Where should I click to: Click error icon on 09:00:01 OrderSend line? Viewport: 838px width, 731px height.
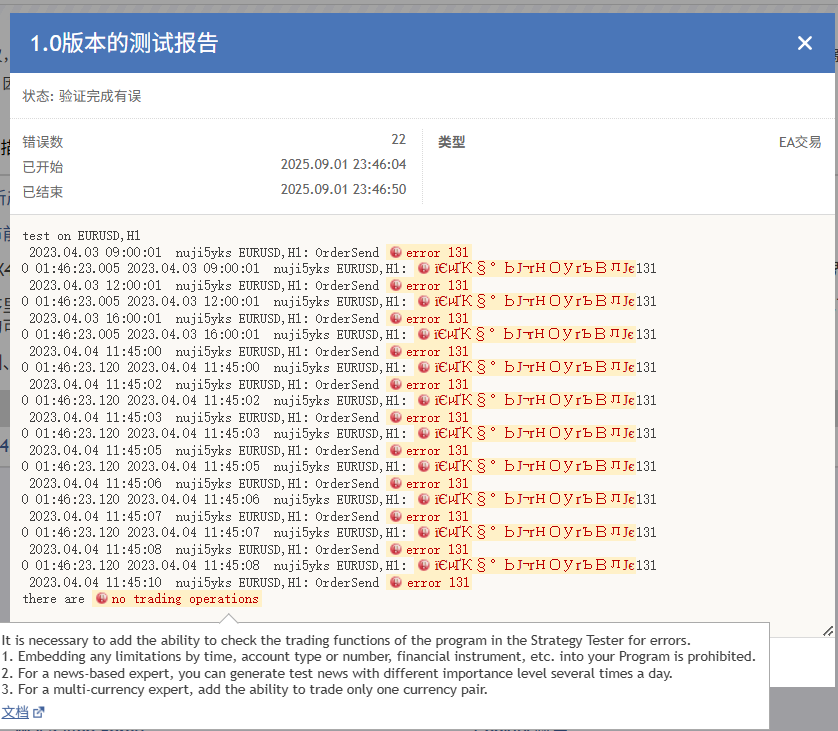(x=395, y=252)
